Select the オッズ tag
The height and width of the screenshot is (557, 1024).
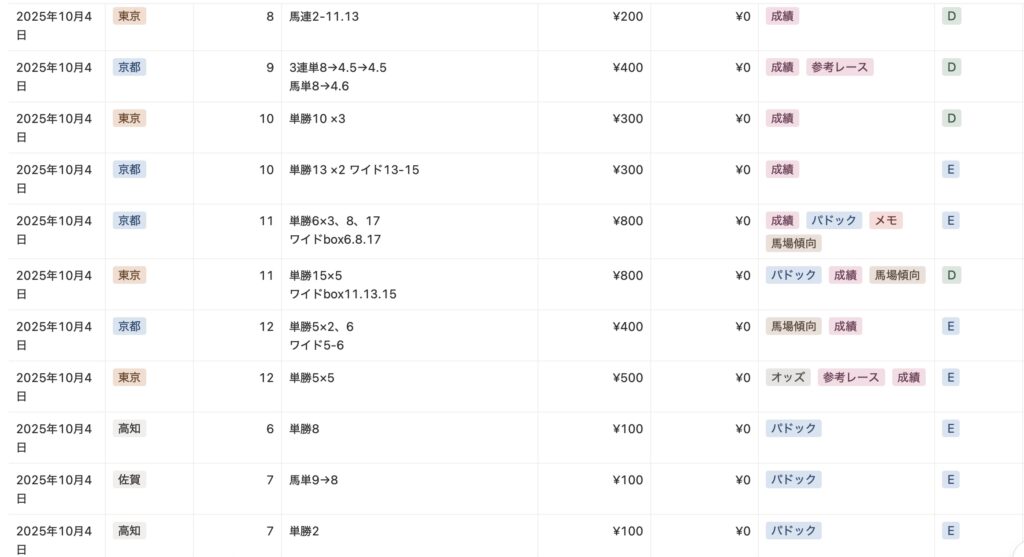click(788, 377)
